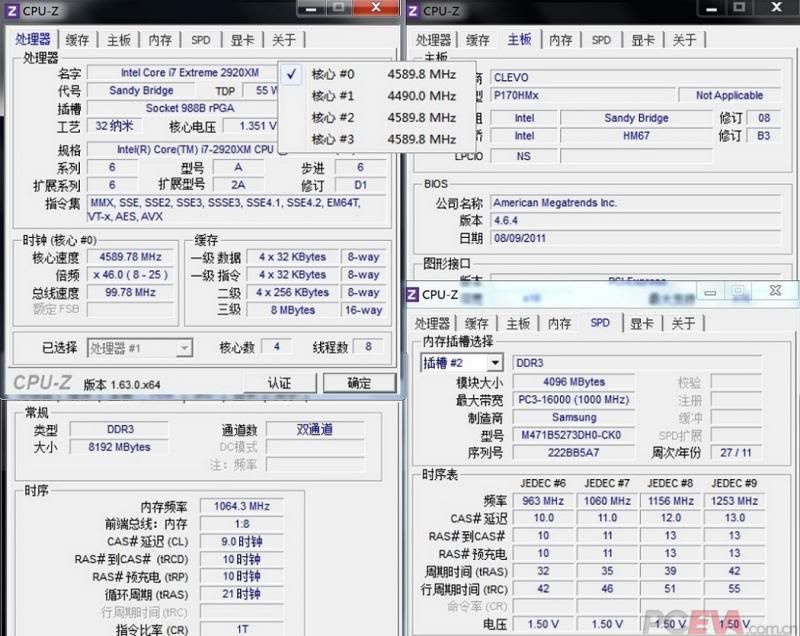
Task: Click the bus speed value 99.78 MHz
Action: pyautogui.click(x=130, y=292)
